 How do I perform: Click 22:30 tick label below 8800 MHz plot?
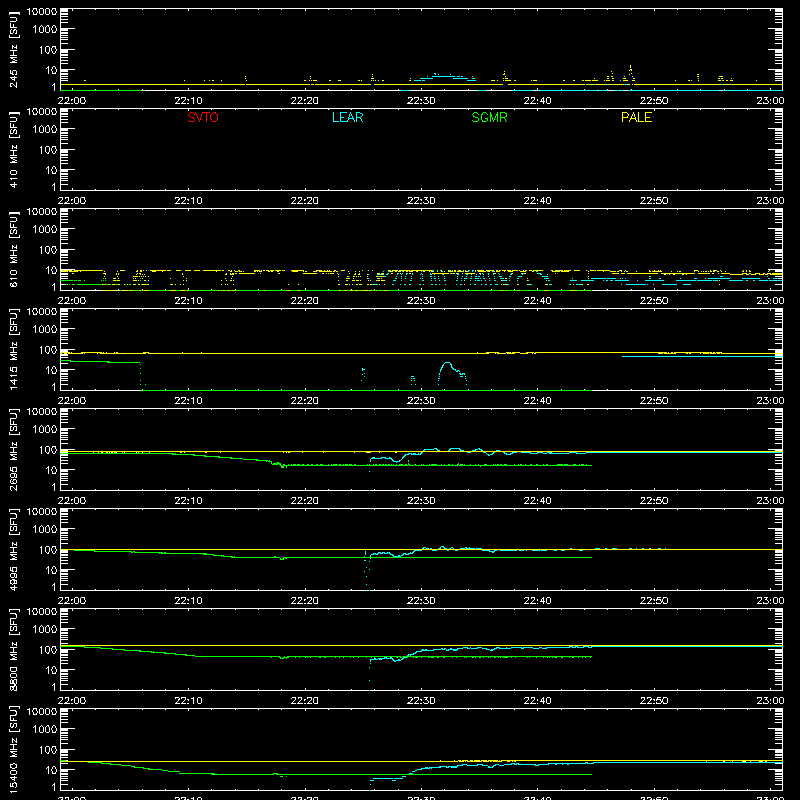[421, 701]
